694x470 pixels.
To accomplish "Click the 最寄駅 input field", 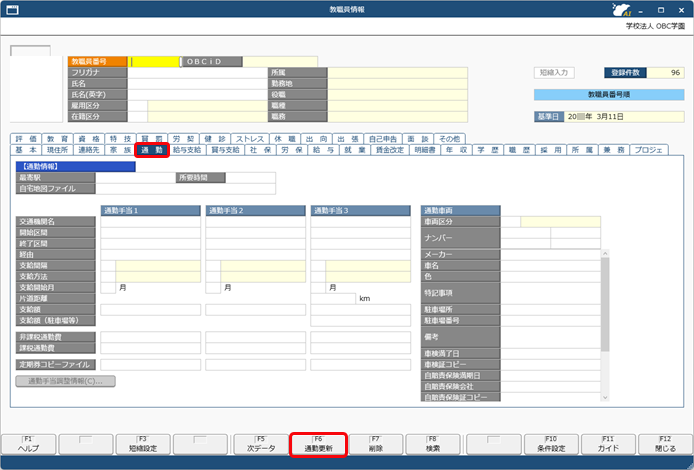I will tap(135, 177).
